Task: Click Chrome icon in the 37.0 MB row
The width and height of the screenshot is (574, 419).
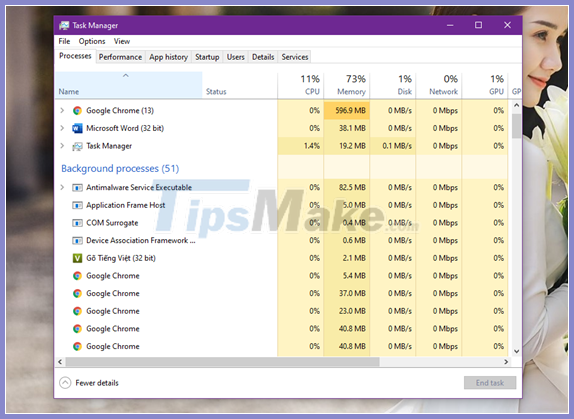Action: [x=77, y=293]
